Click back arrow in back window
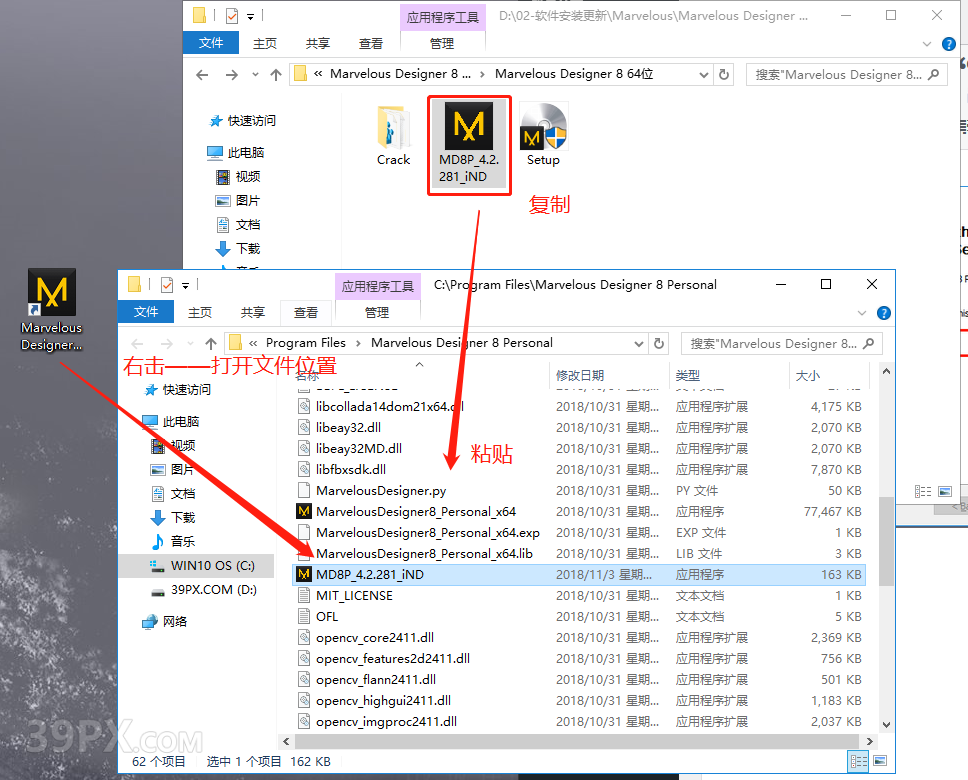The height and width of the screenshot is (780, 968). tap(202, 75)
